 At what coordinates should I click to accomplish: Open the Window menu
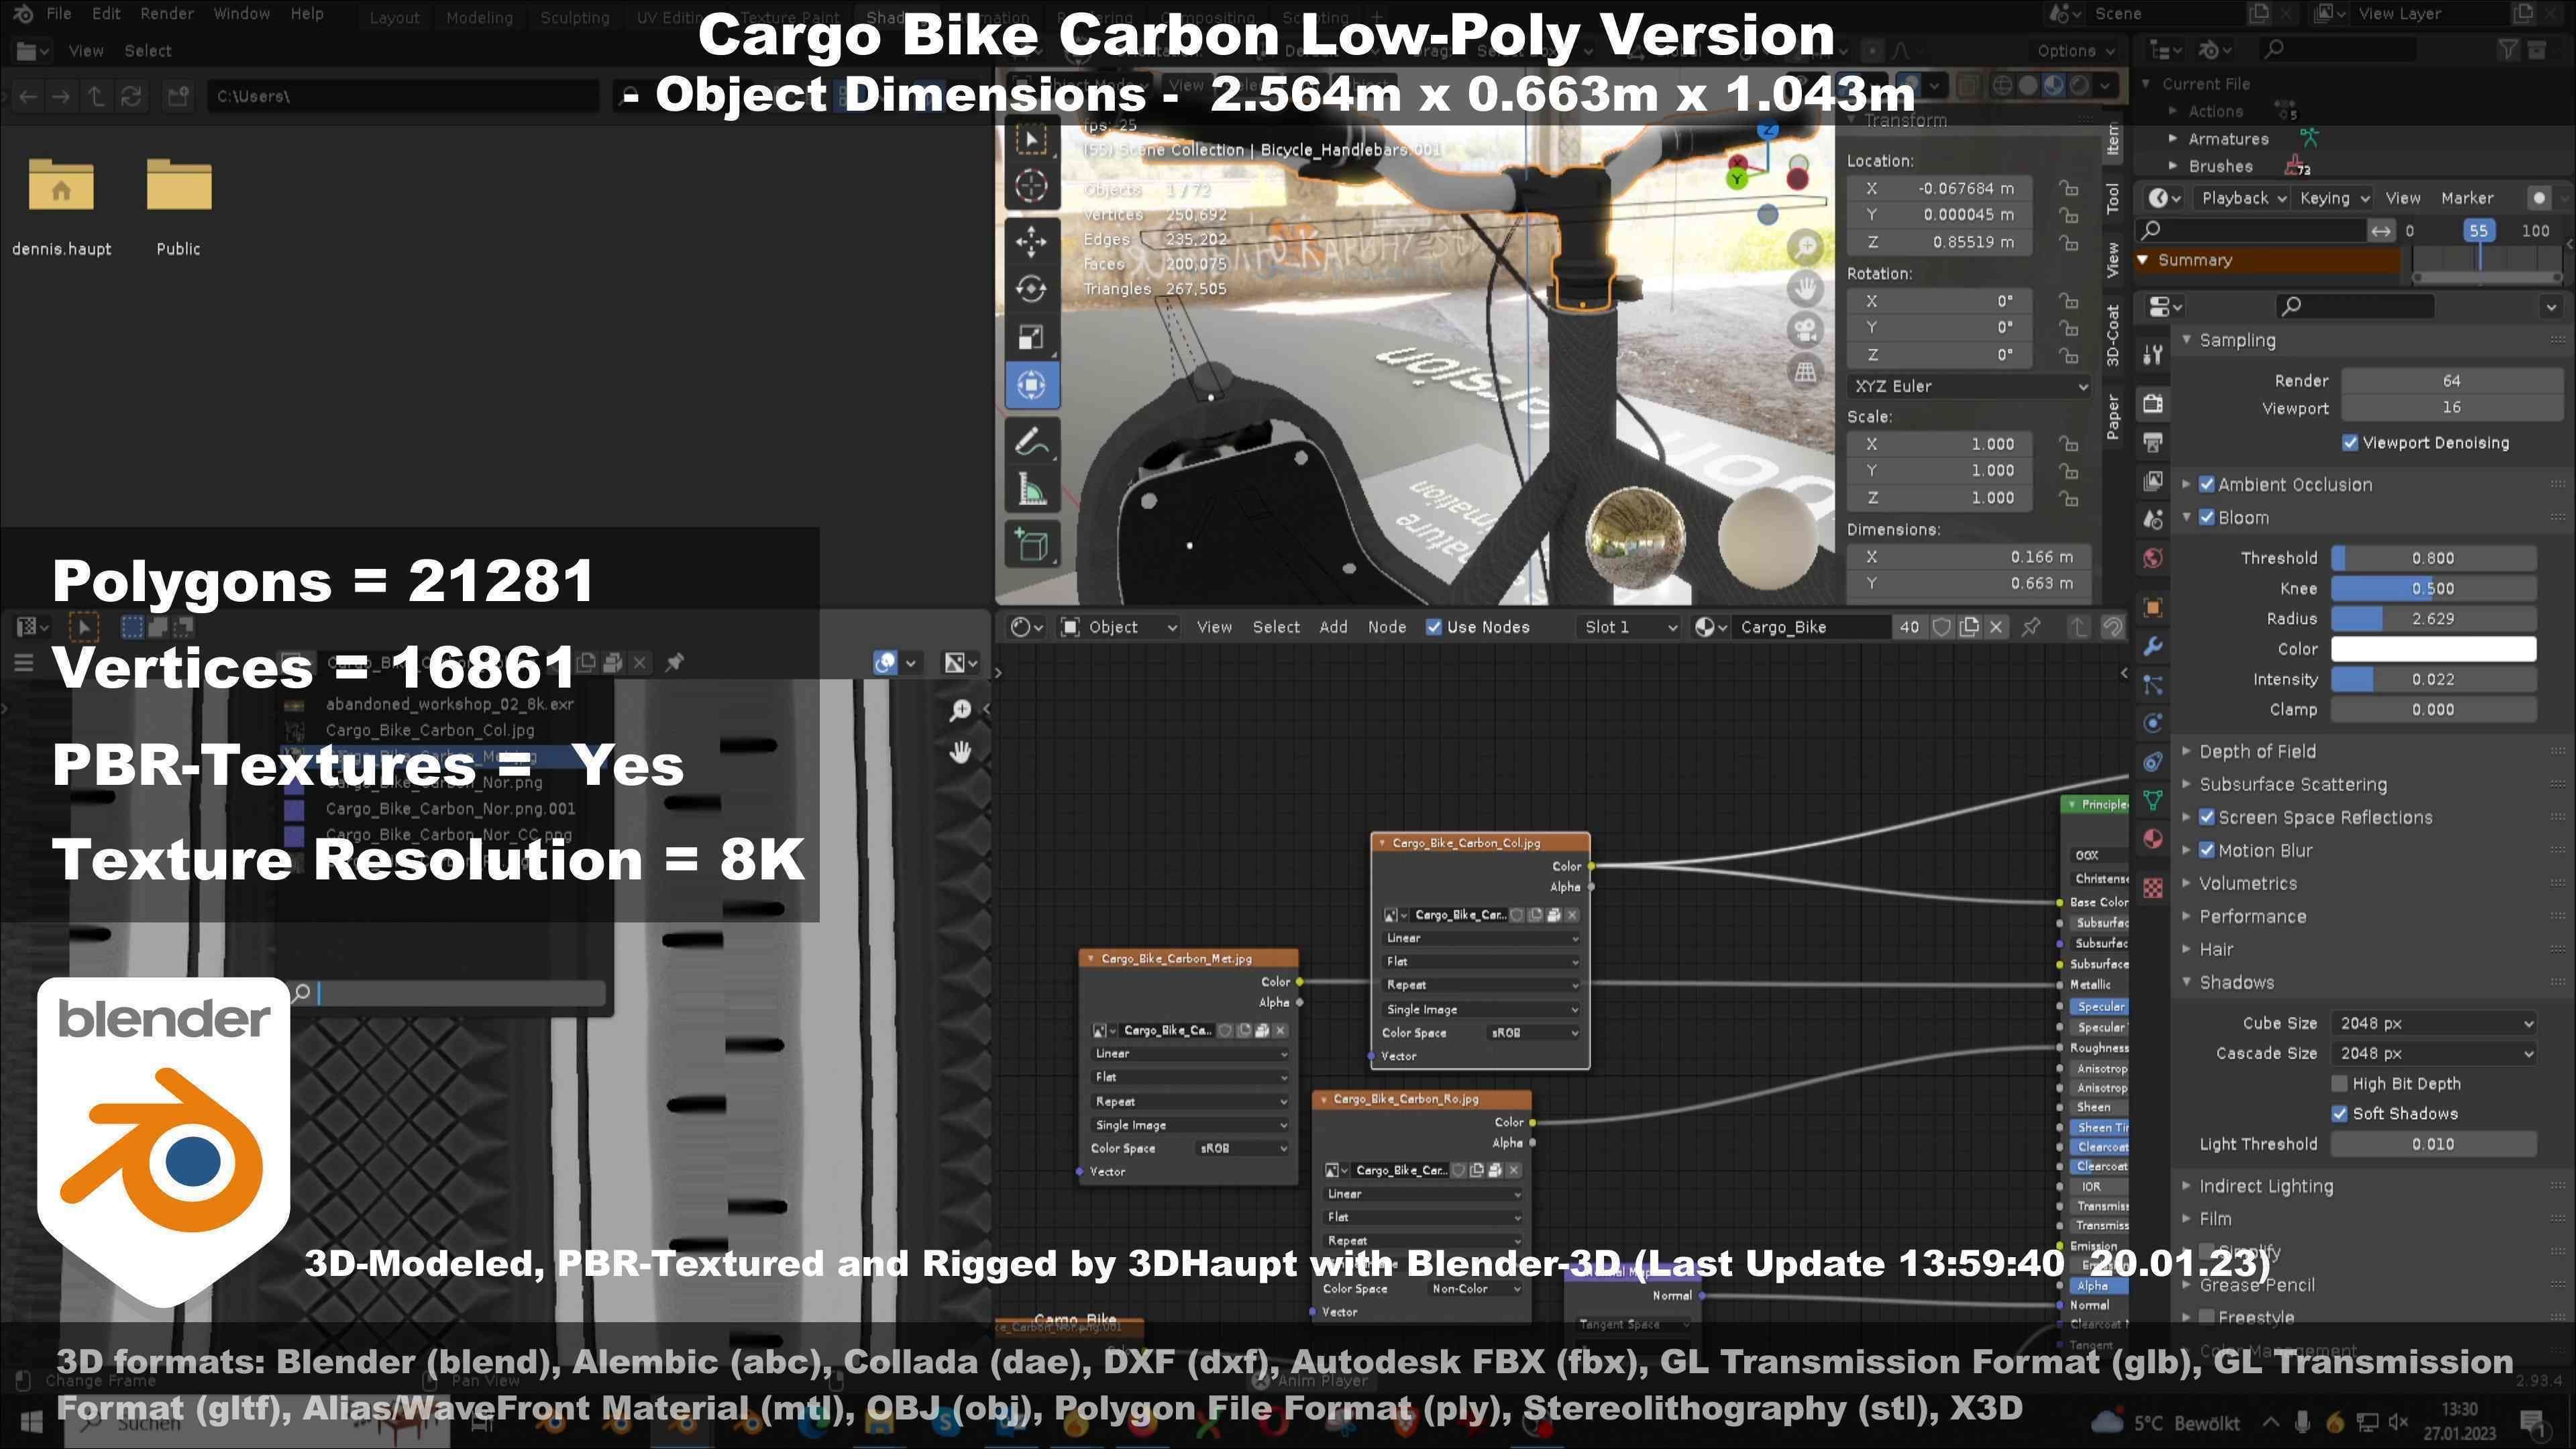click(x=241, y=14)
